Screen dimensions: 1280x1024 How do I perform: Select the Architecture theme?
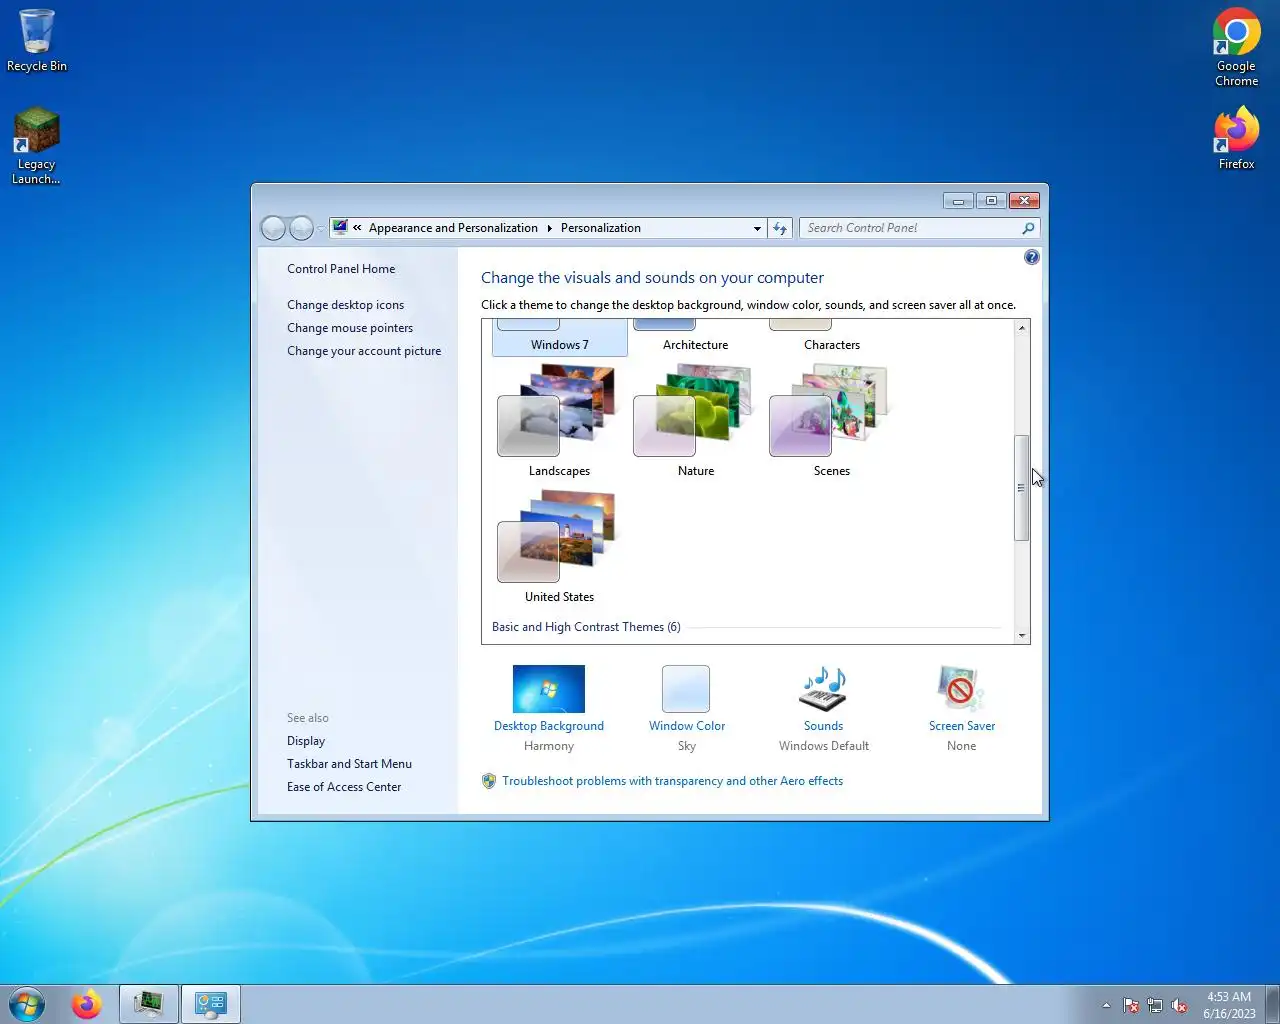696,337
